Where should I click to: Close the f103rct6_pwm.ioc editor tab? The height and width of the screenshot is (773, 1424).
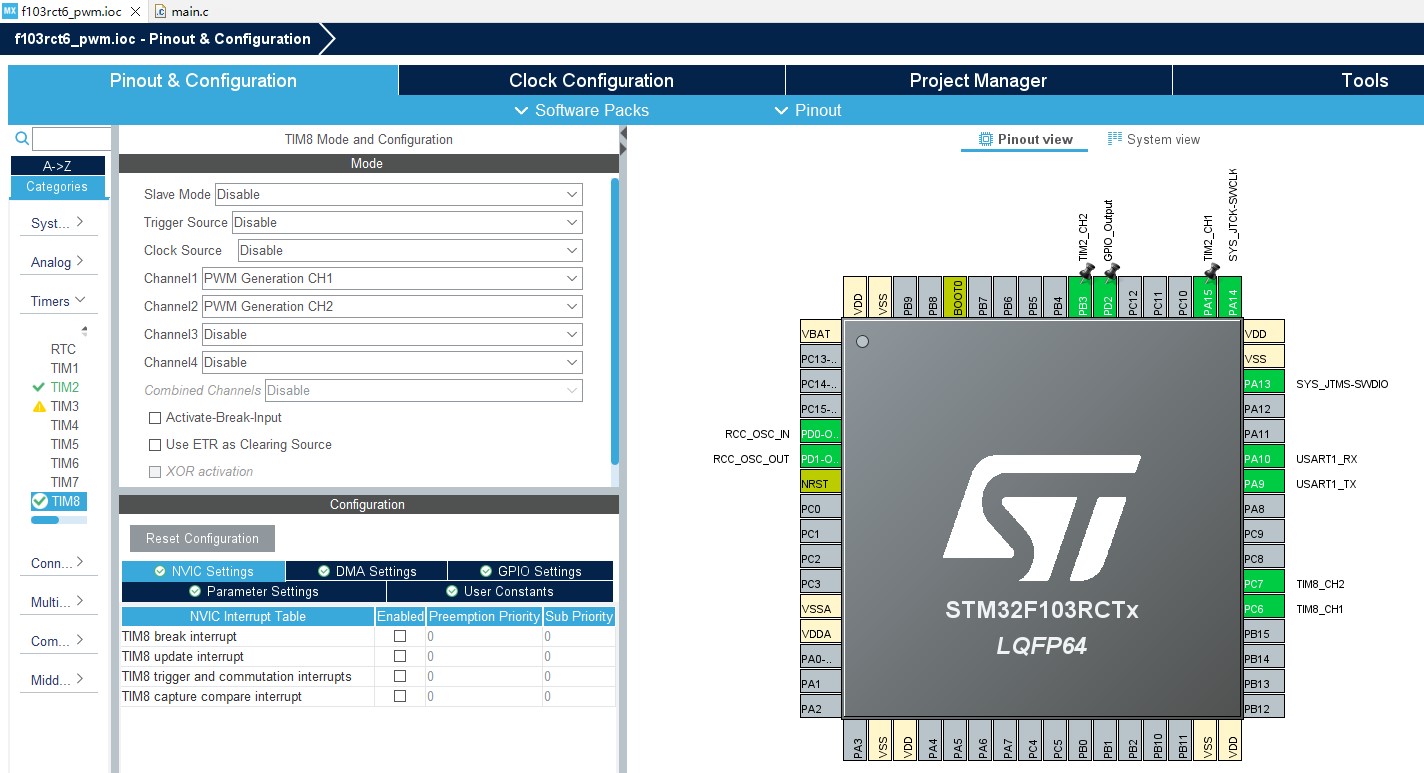pyautogui.click(x=136, y=11)
